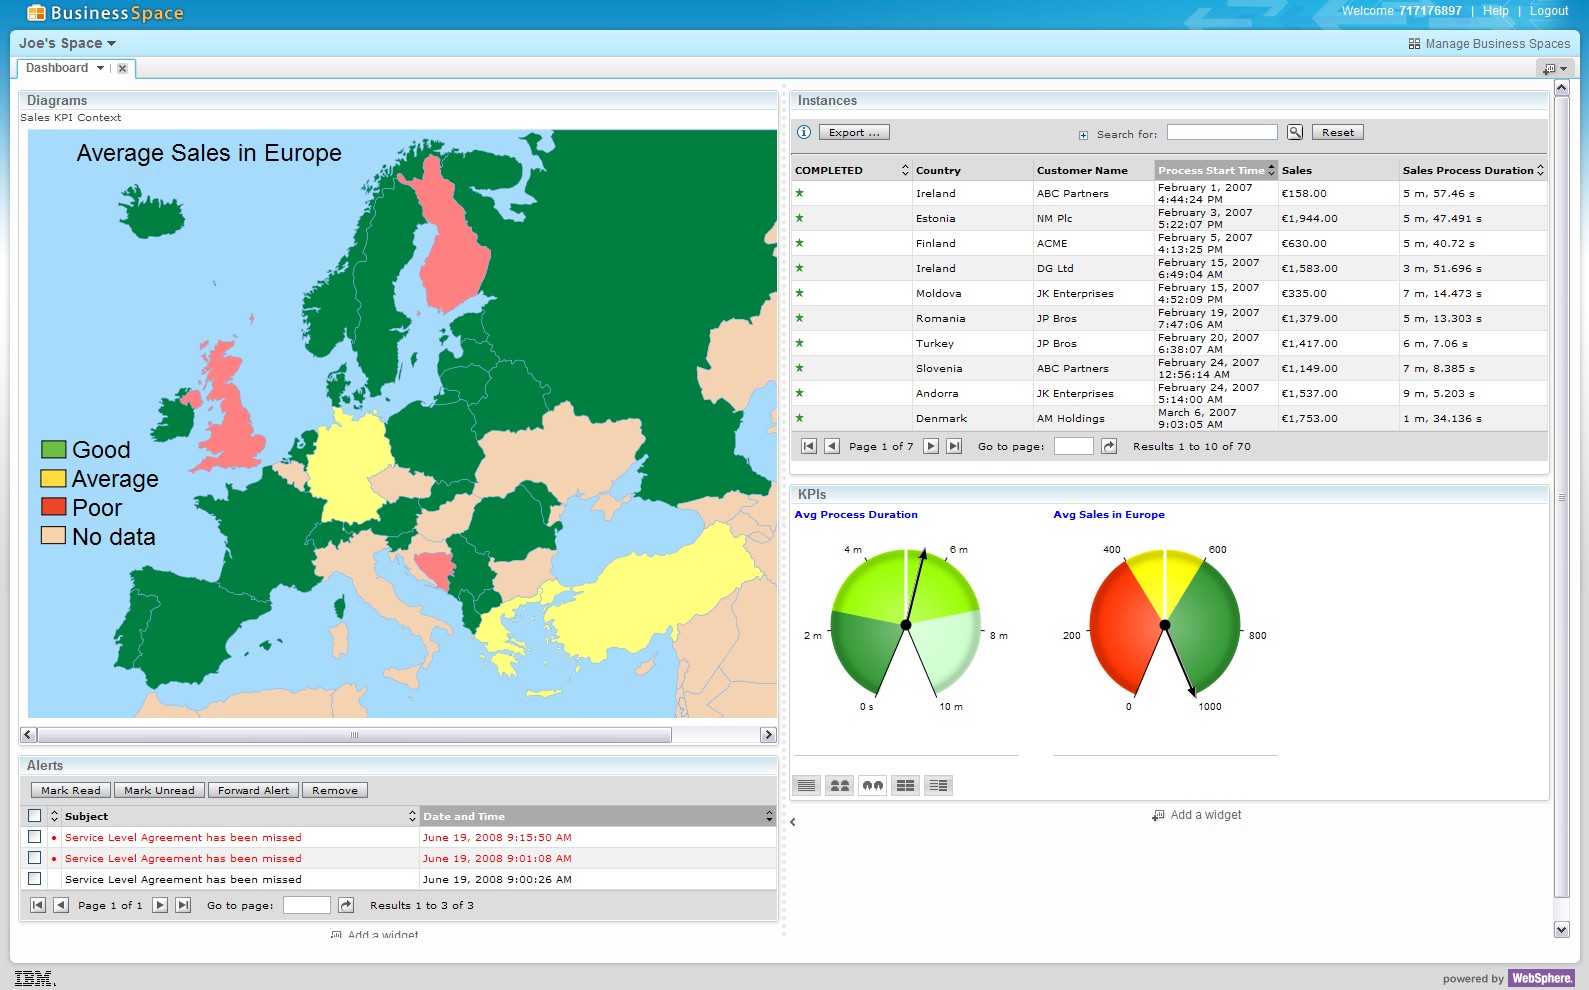Image resolution: width=1589 pixels, height=990 pixels.
Task: Go to last page of Instances
Action: [x=954, y=446]
